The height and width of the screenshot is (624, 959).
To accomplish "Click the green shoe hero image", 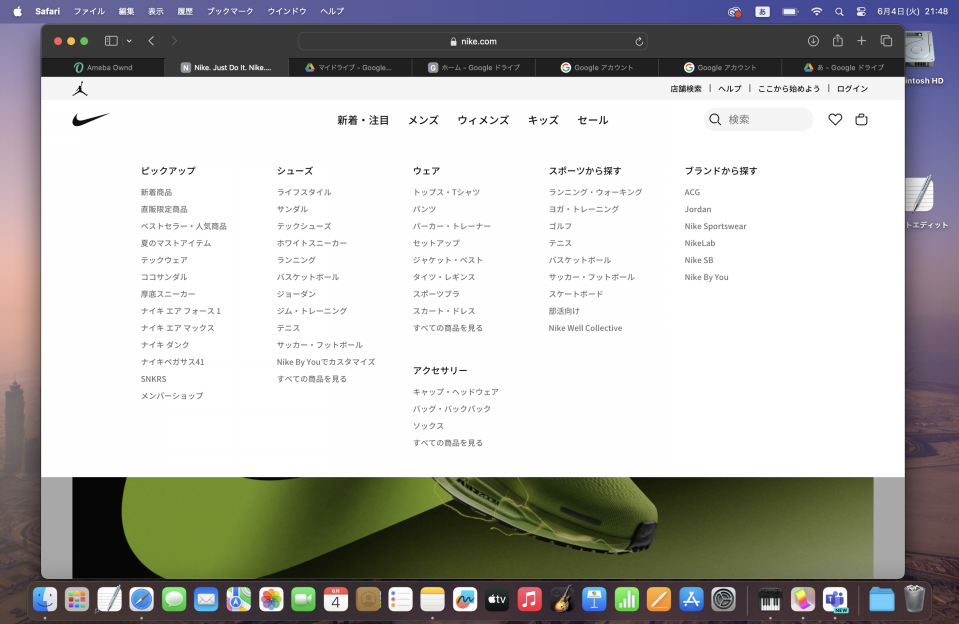I will 472,527.
